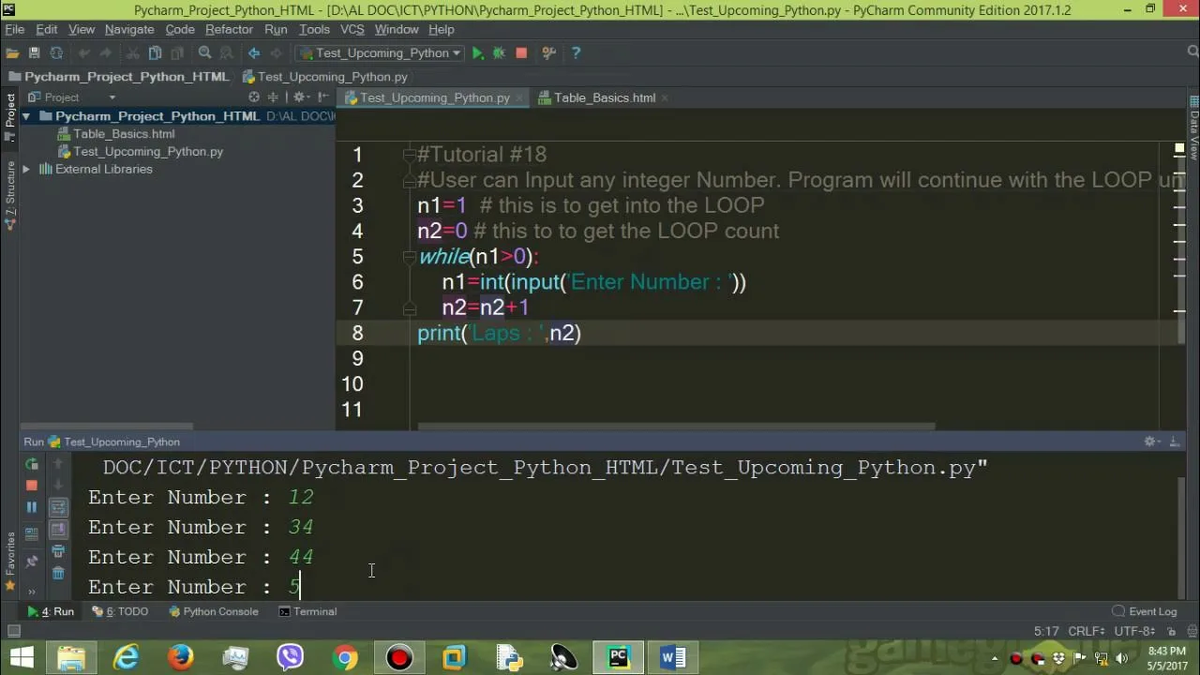
Task: Open the Navigate menu
Action: click(x=130, y=30)
